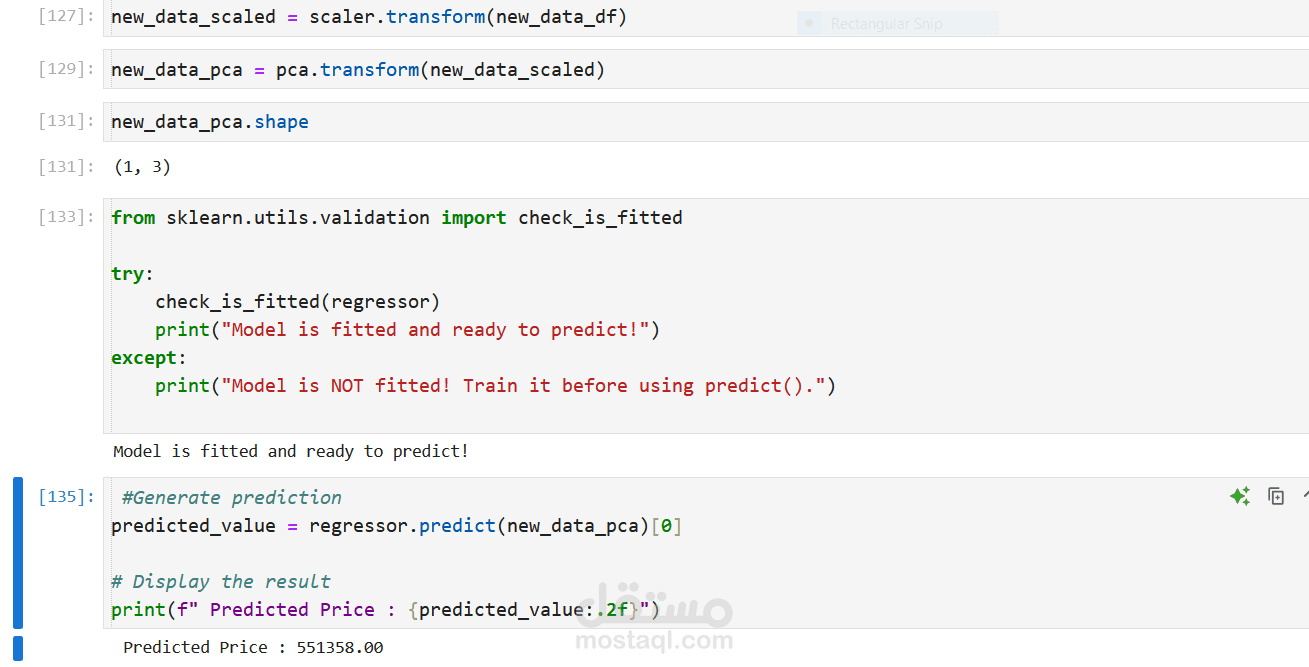This screenshot has height=667, width=1309.
Task: Click the new_data_pca.shape cell
Action: click(210, 121)
